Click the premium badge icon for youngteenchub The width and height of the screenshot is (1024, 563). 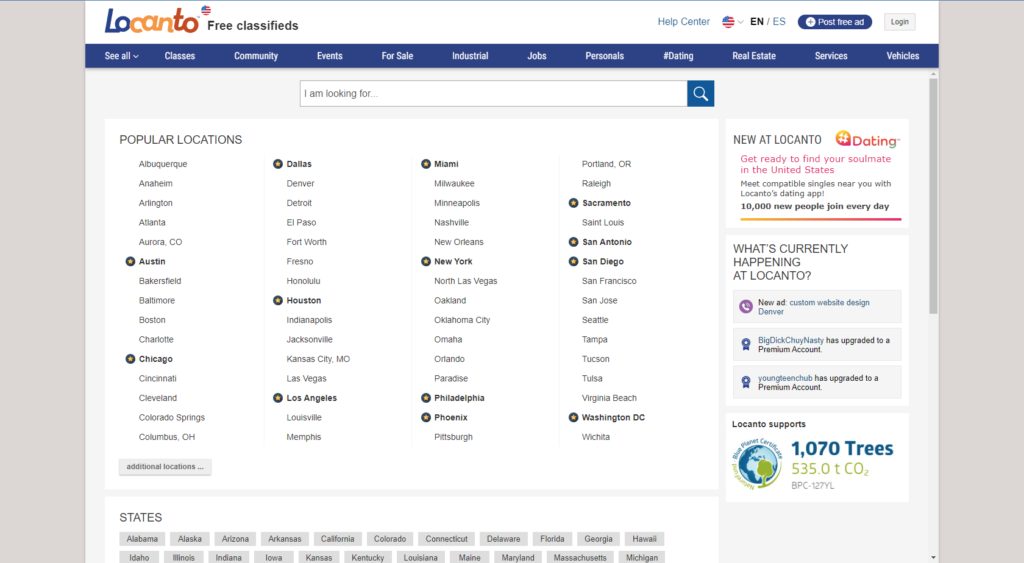[746, 382]
